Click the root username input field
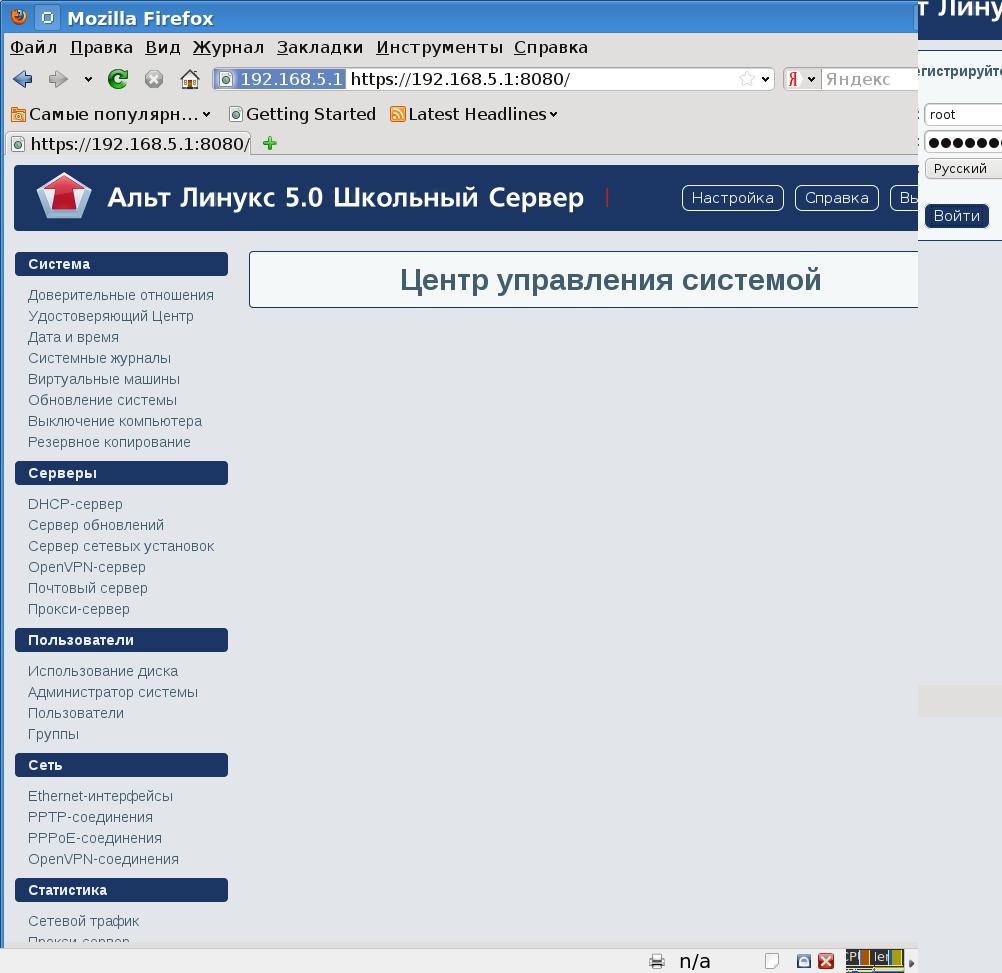This screenshot has height=973, width=1002. (962, 115)
